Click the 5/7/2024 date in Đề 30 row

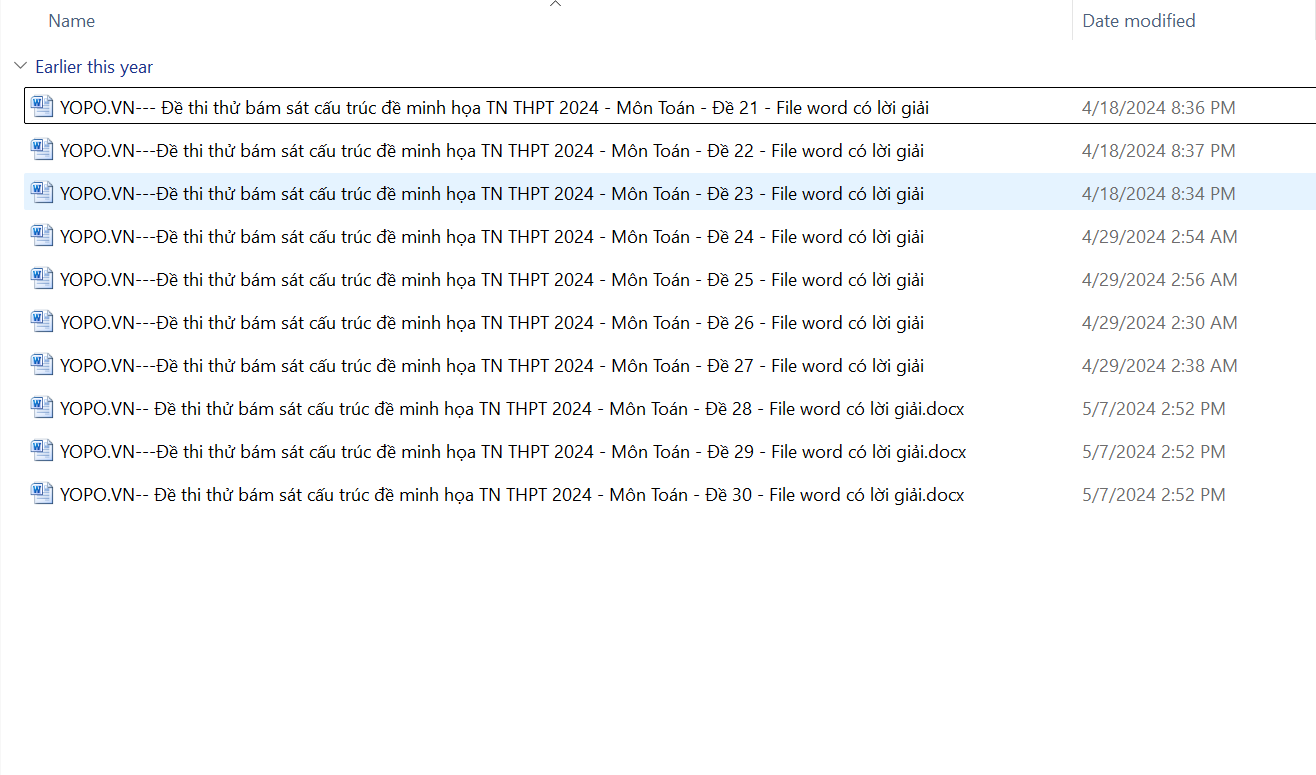click(1154, 495)
